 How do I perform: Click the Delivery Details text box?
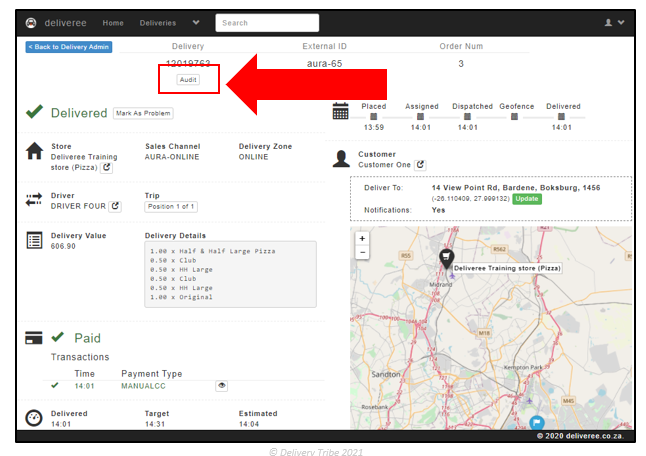tap(230, 274)
